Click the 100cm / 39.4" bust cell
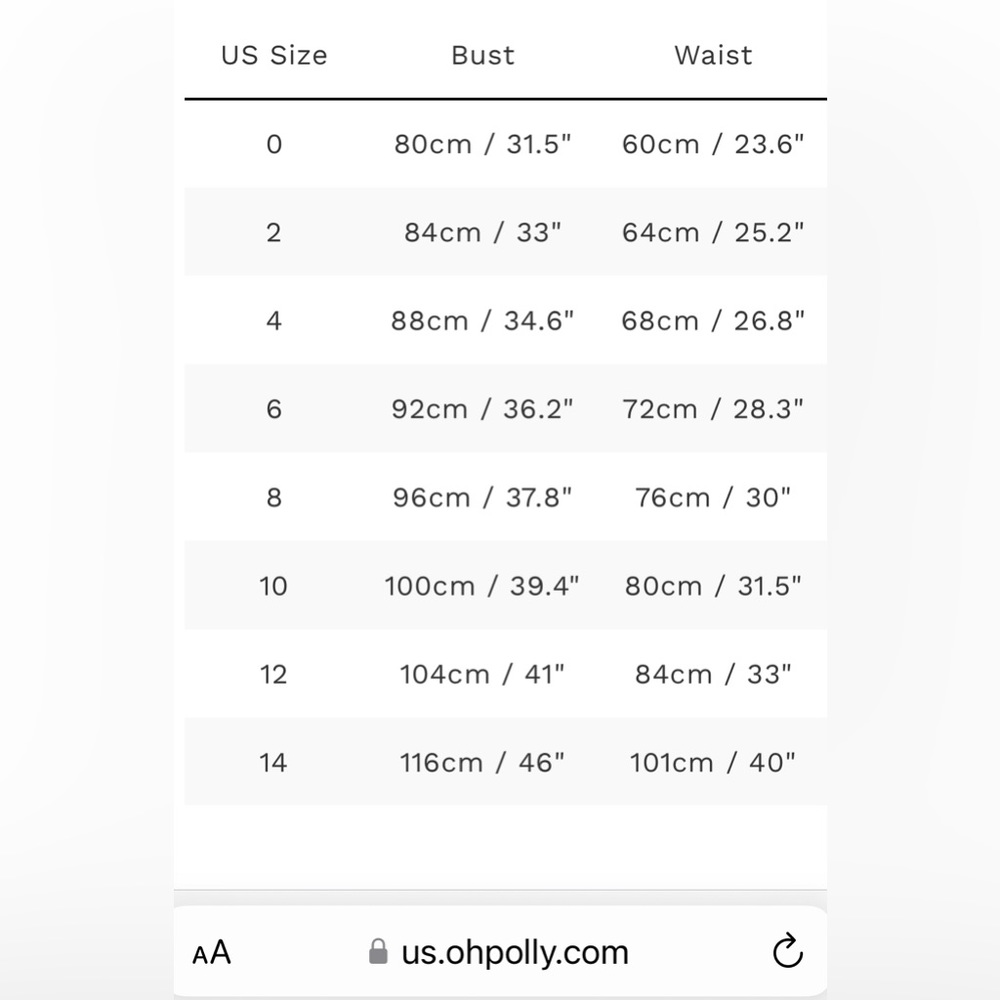The width and height of the screenshot is (1000, 1000). point(482,585)
